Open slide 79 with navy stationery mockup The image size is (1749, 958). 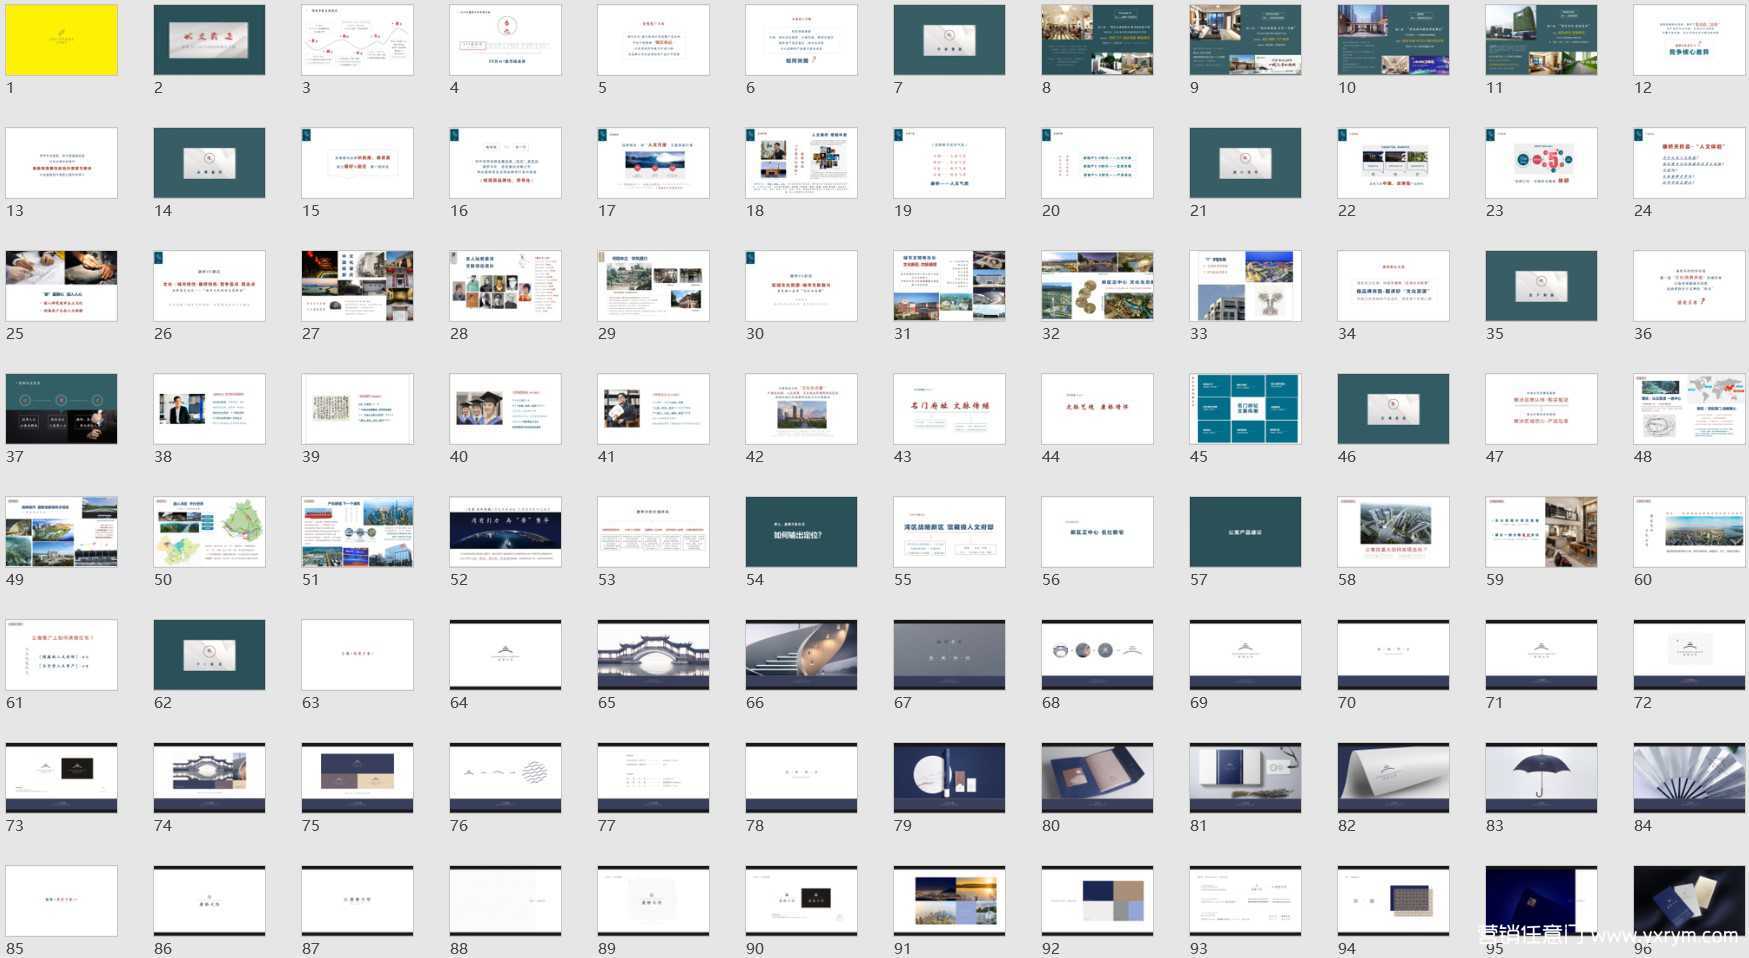[x=949, y=778]
